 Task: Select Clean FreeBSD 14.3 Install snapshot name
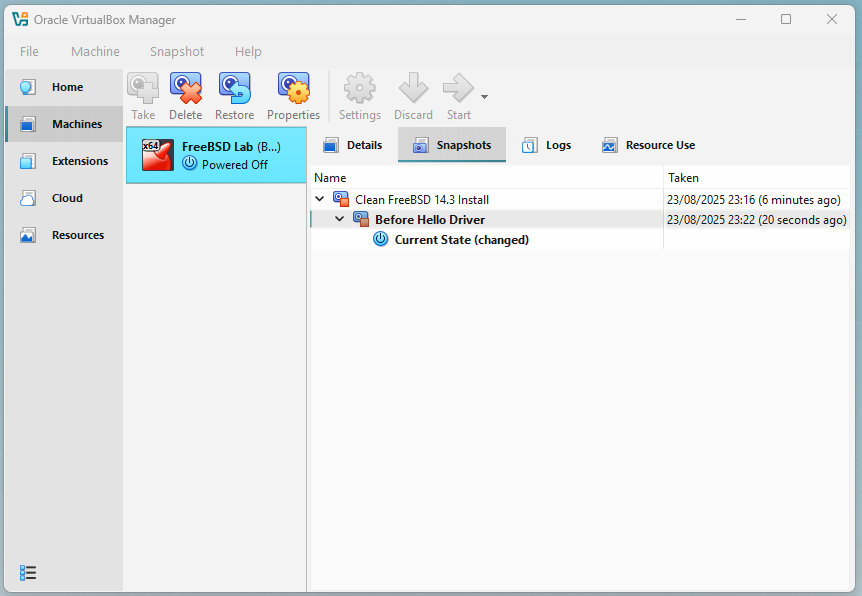point(422,200)
